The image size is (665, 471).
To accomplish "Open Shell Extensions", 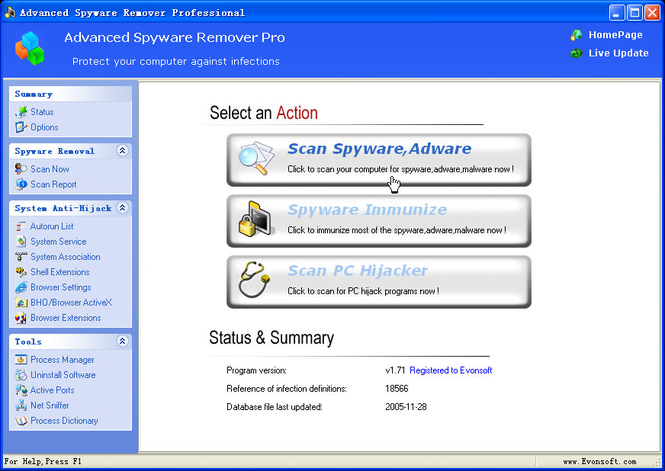I will click(60, 272).
